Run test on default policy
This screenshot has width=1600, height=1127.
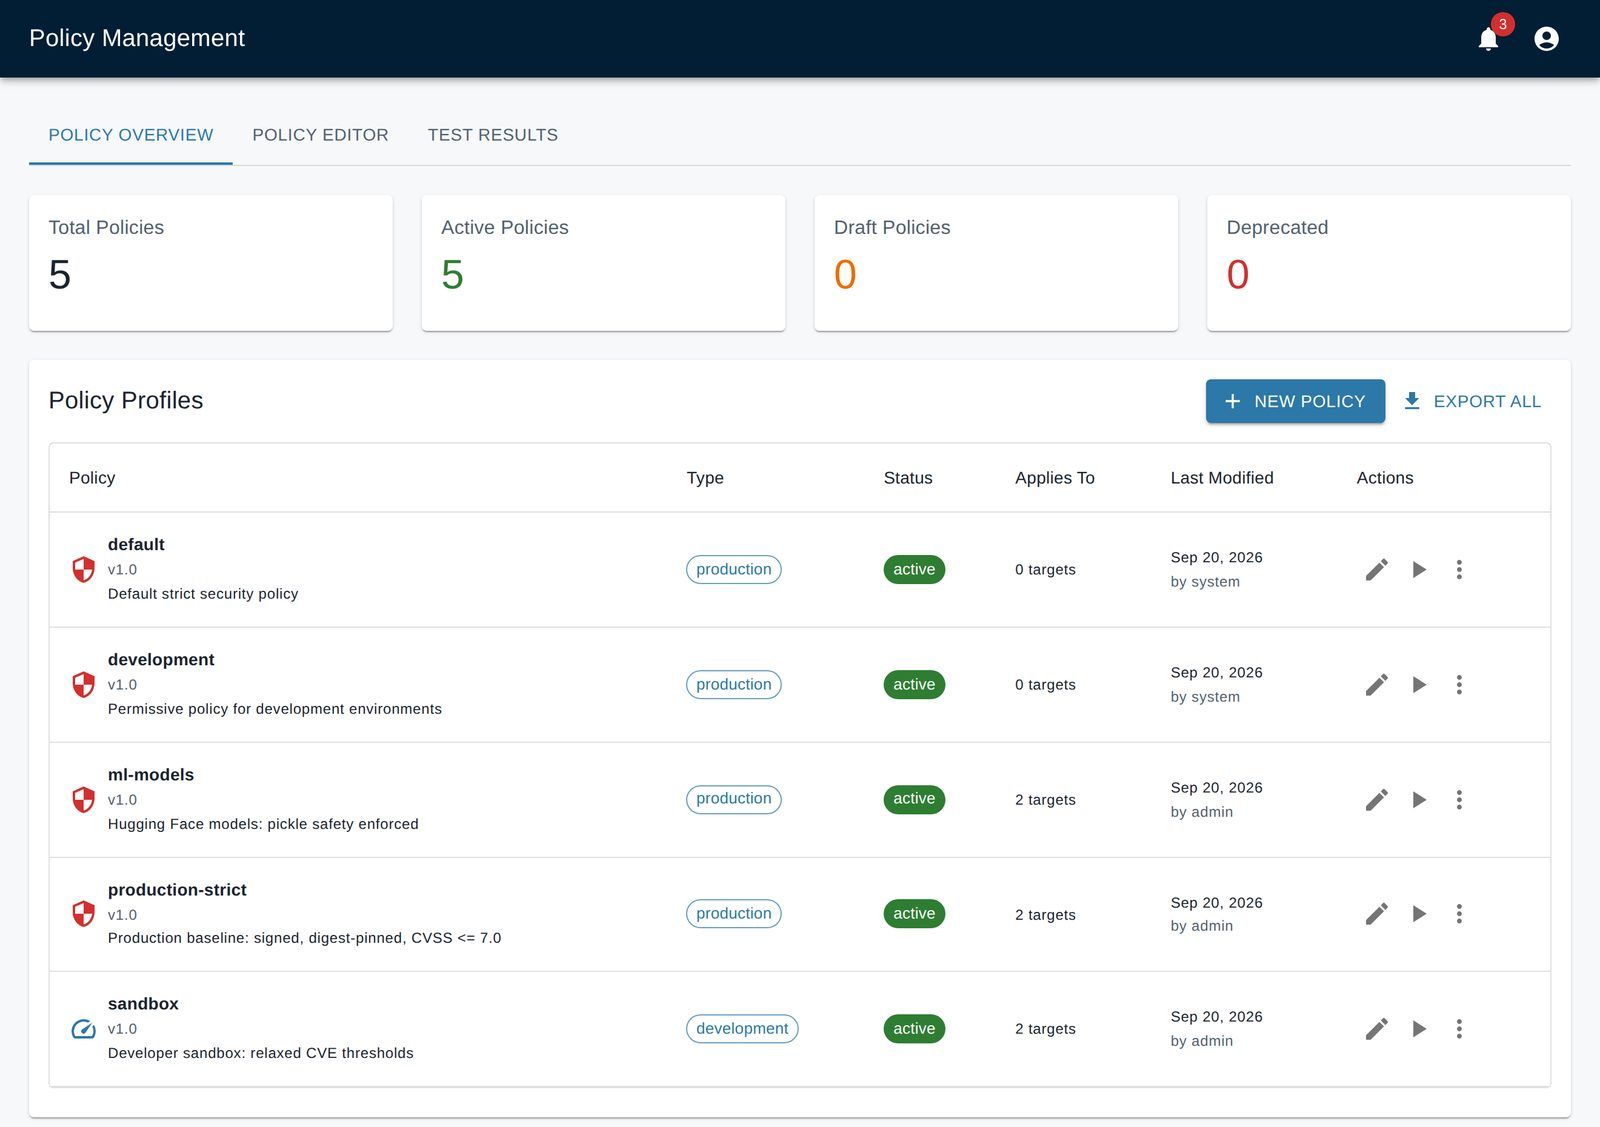point(1419,570)
